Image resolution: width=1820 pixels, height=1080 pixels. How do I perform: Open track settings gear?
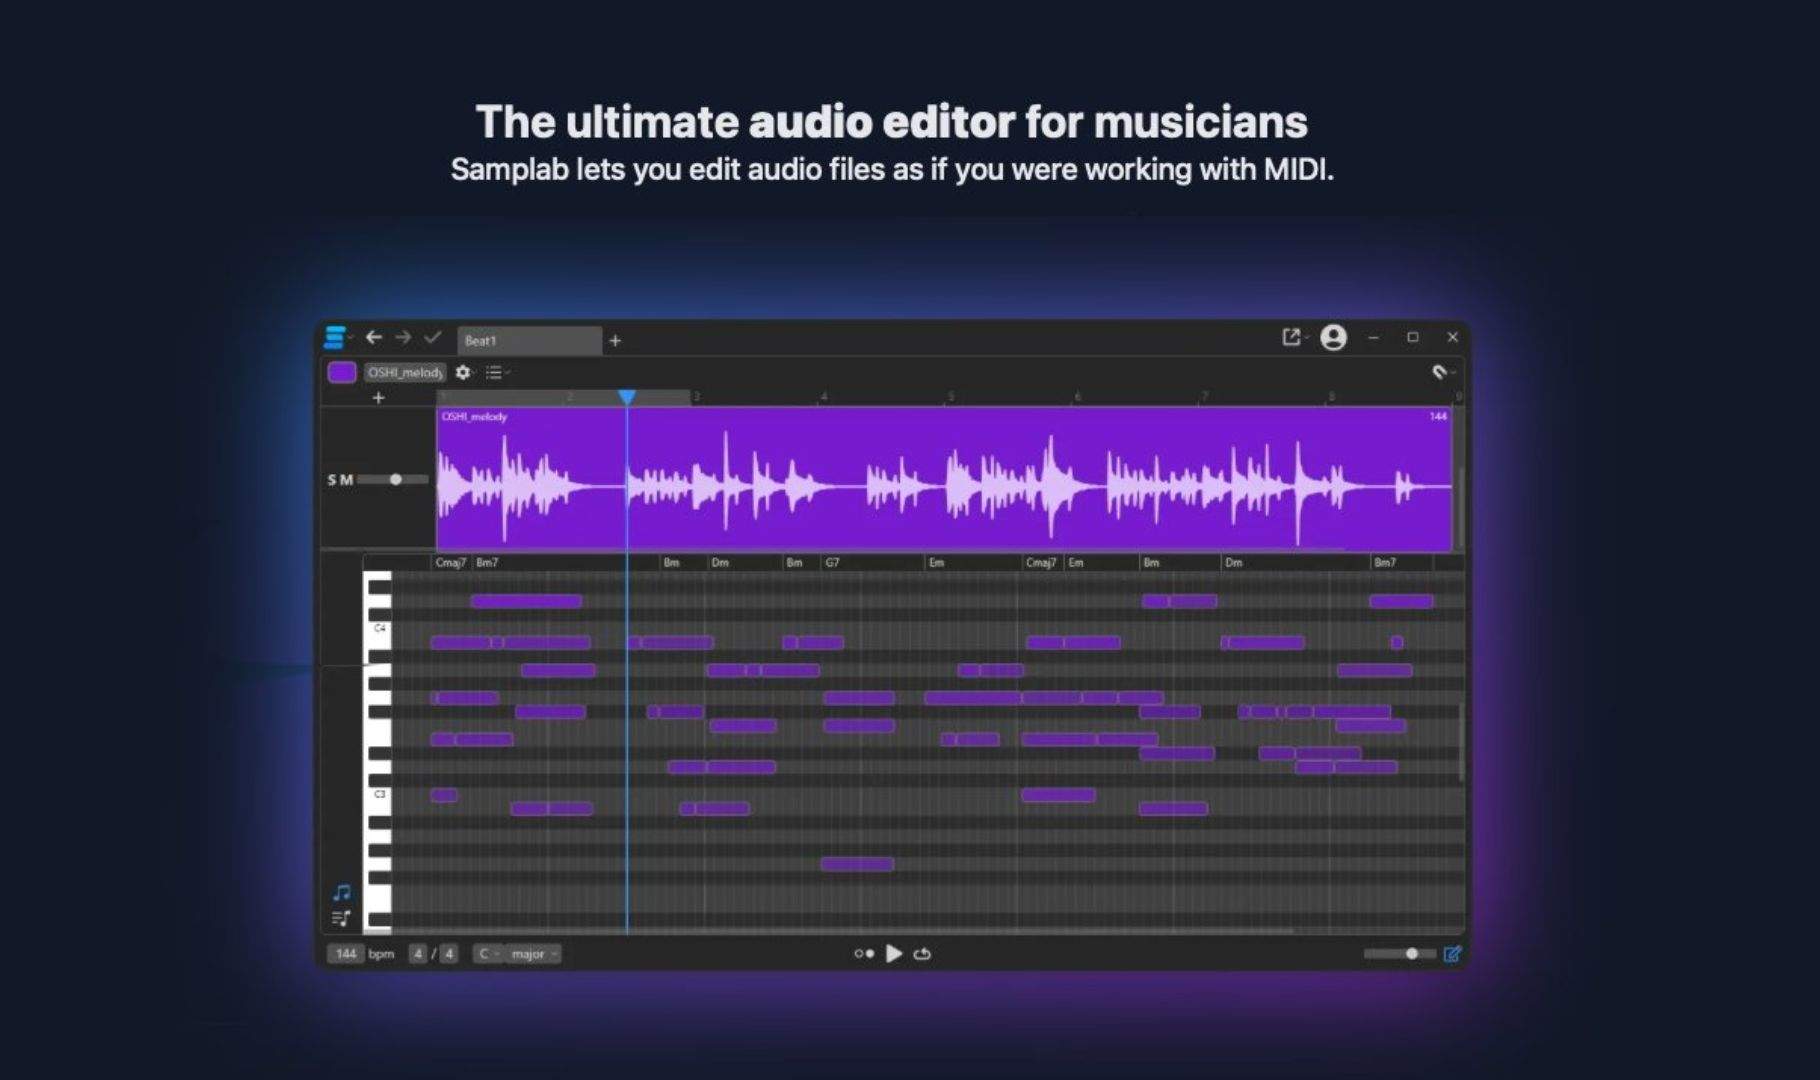pyautogui.click(x=463, y=372)
